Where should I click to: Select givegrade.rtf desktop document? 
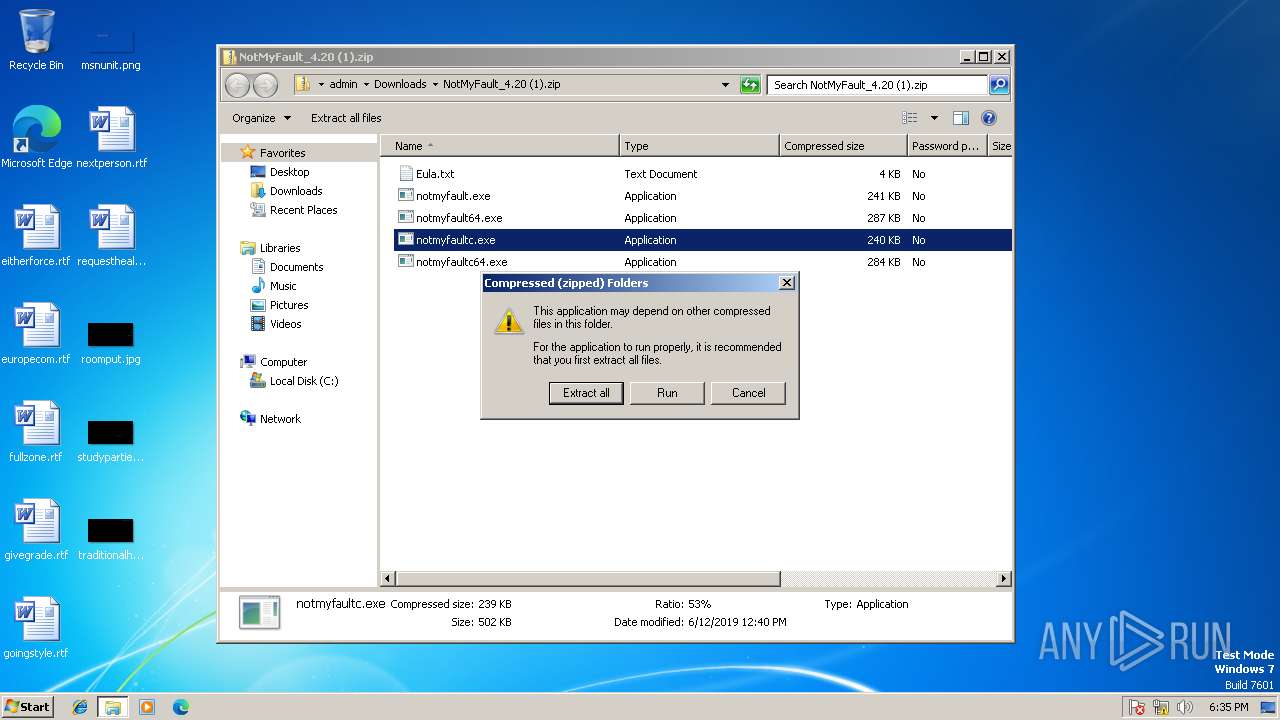pyautogui.click(x=36, y=530)
